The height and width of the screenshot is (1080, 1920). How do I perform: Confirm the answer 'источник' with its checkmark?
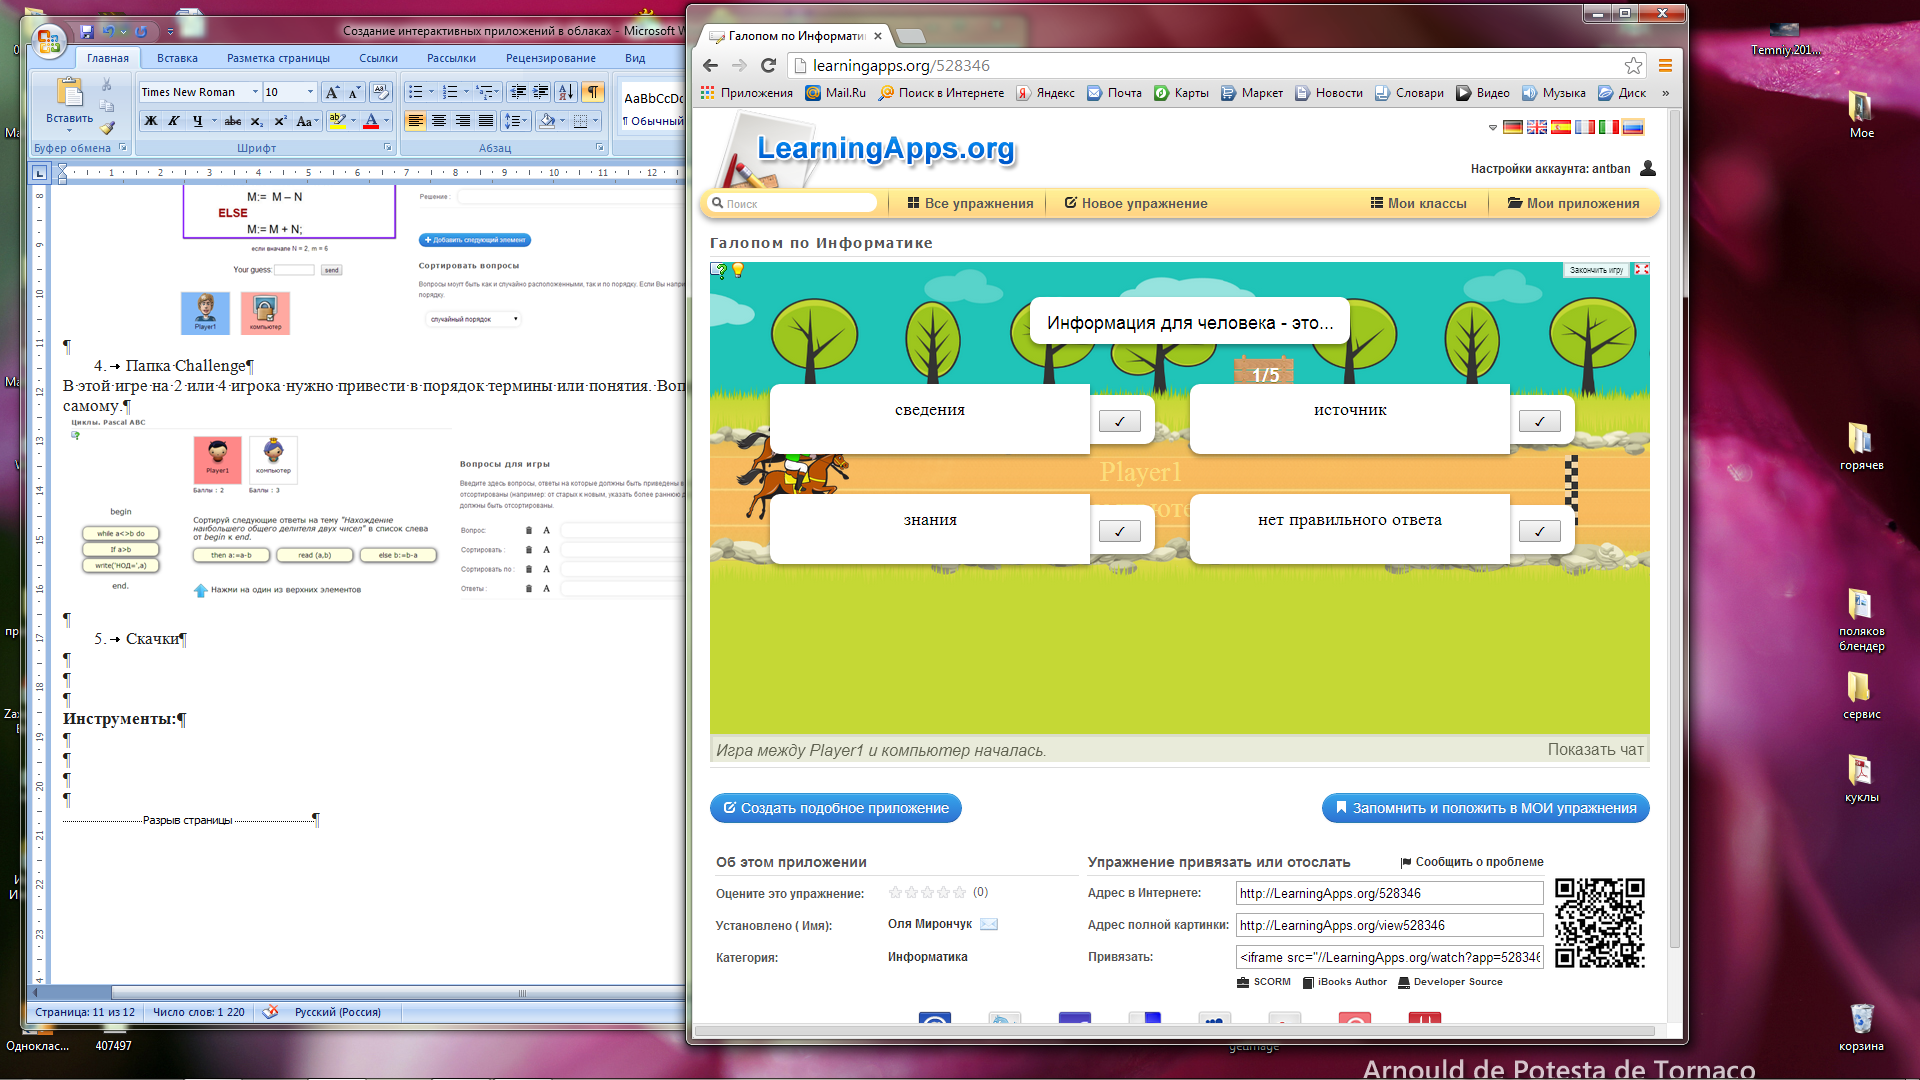coord(1539,421)
